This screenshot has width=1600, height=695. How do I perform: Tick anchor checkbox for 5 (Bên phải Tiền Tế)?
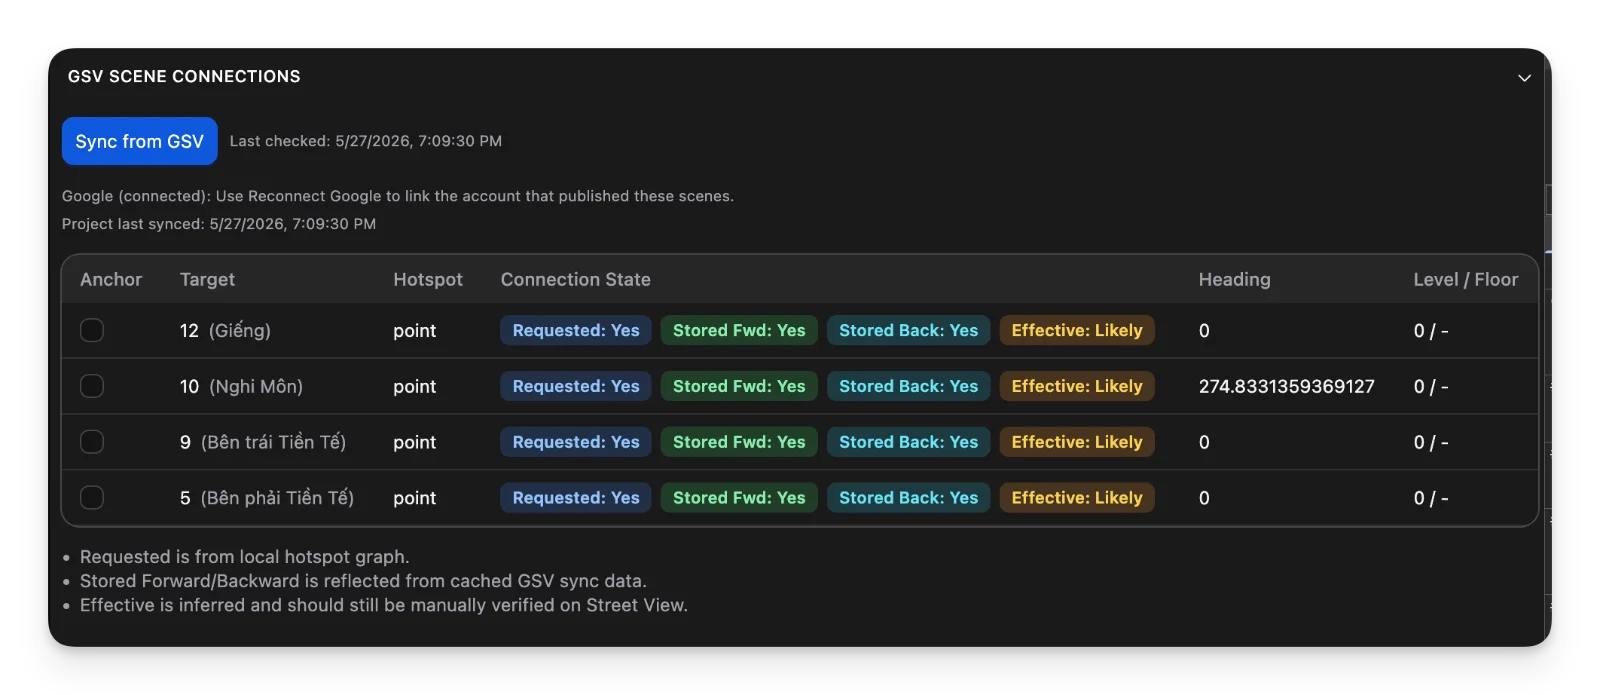click(x=92, y=497)
